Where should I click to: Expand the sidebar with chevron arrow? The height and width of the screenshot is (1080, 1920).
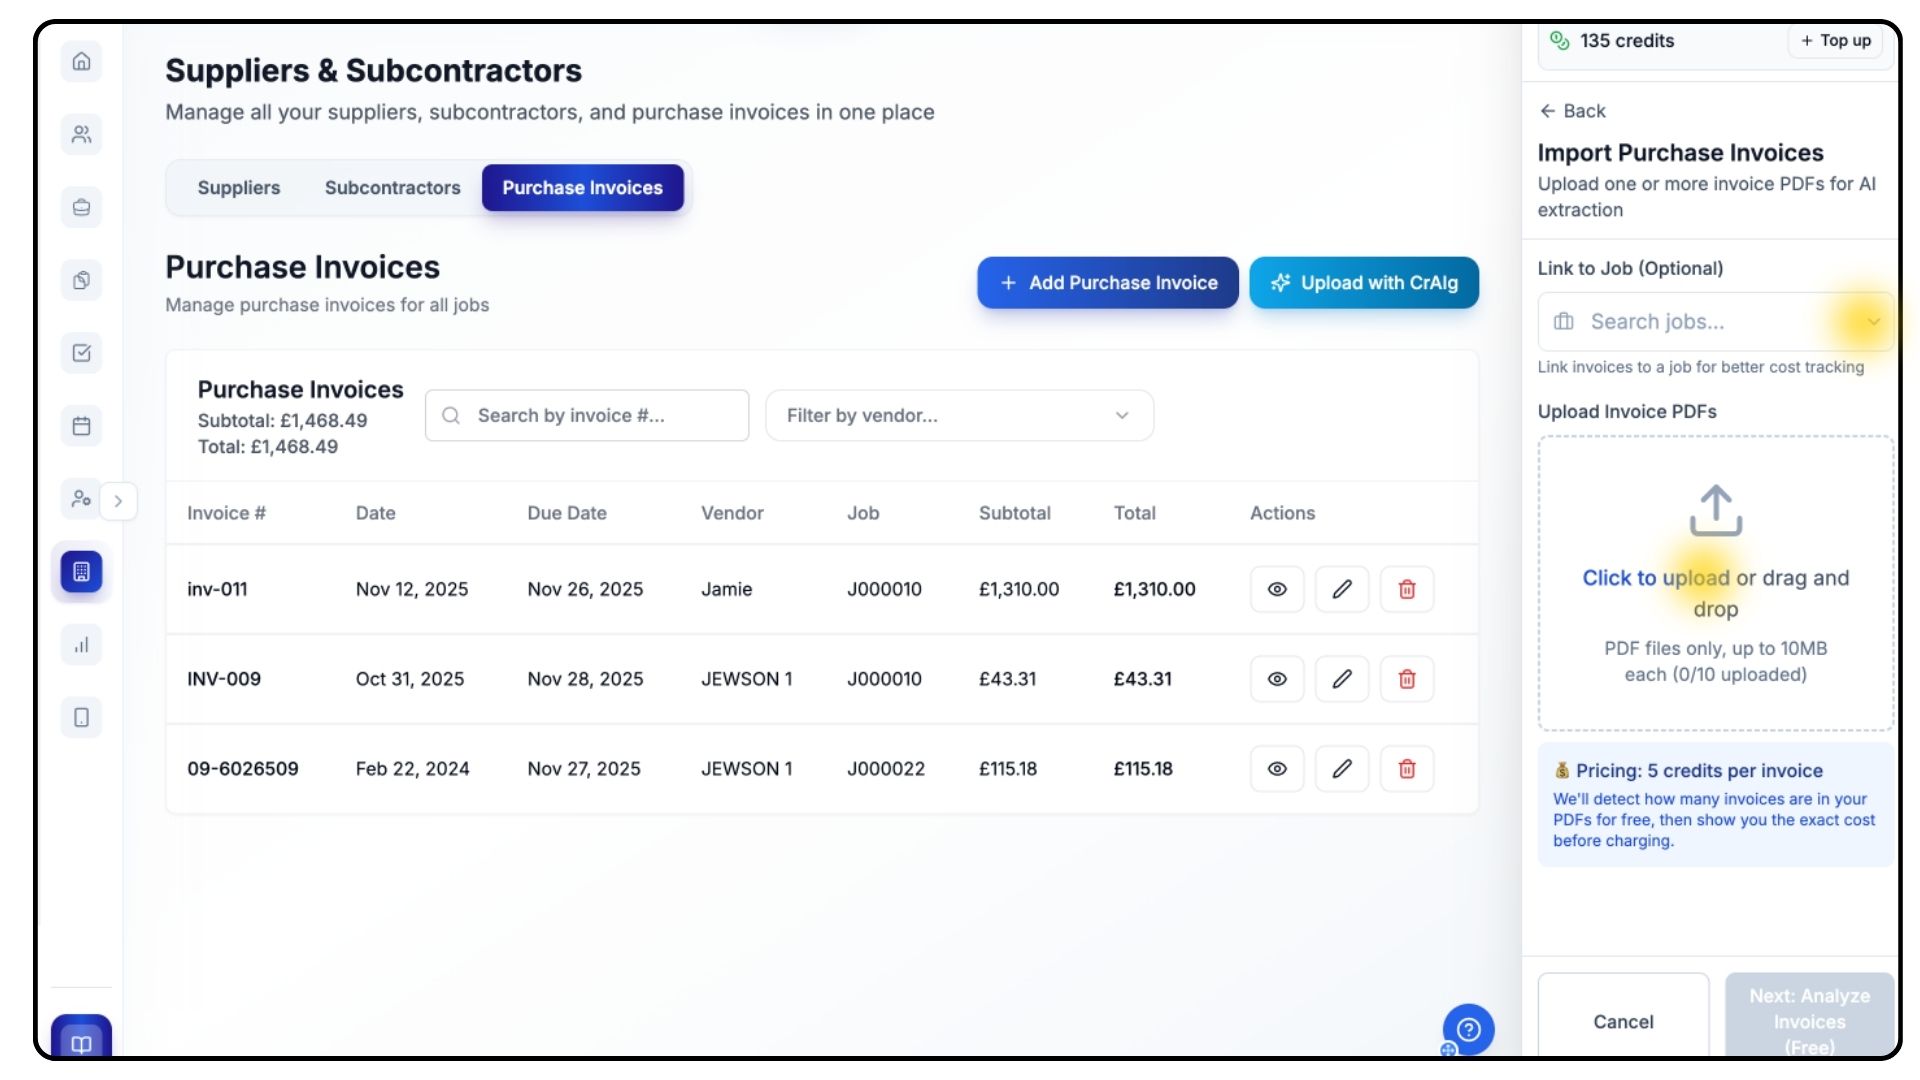coord(118,501)
